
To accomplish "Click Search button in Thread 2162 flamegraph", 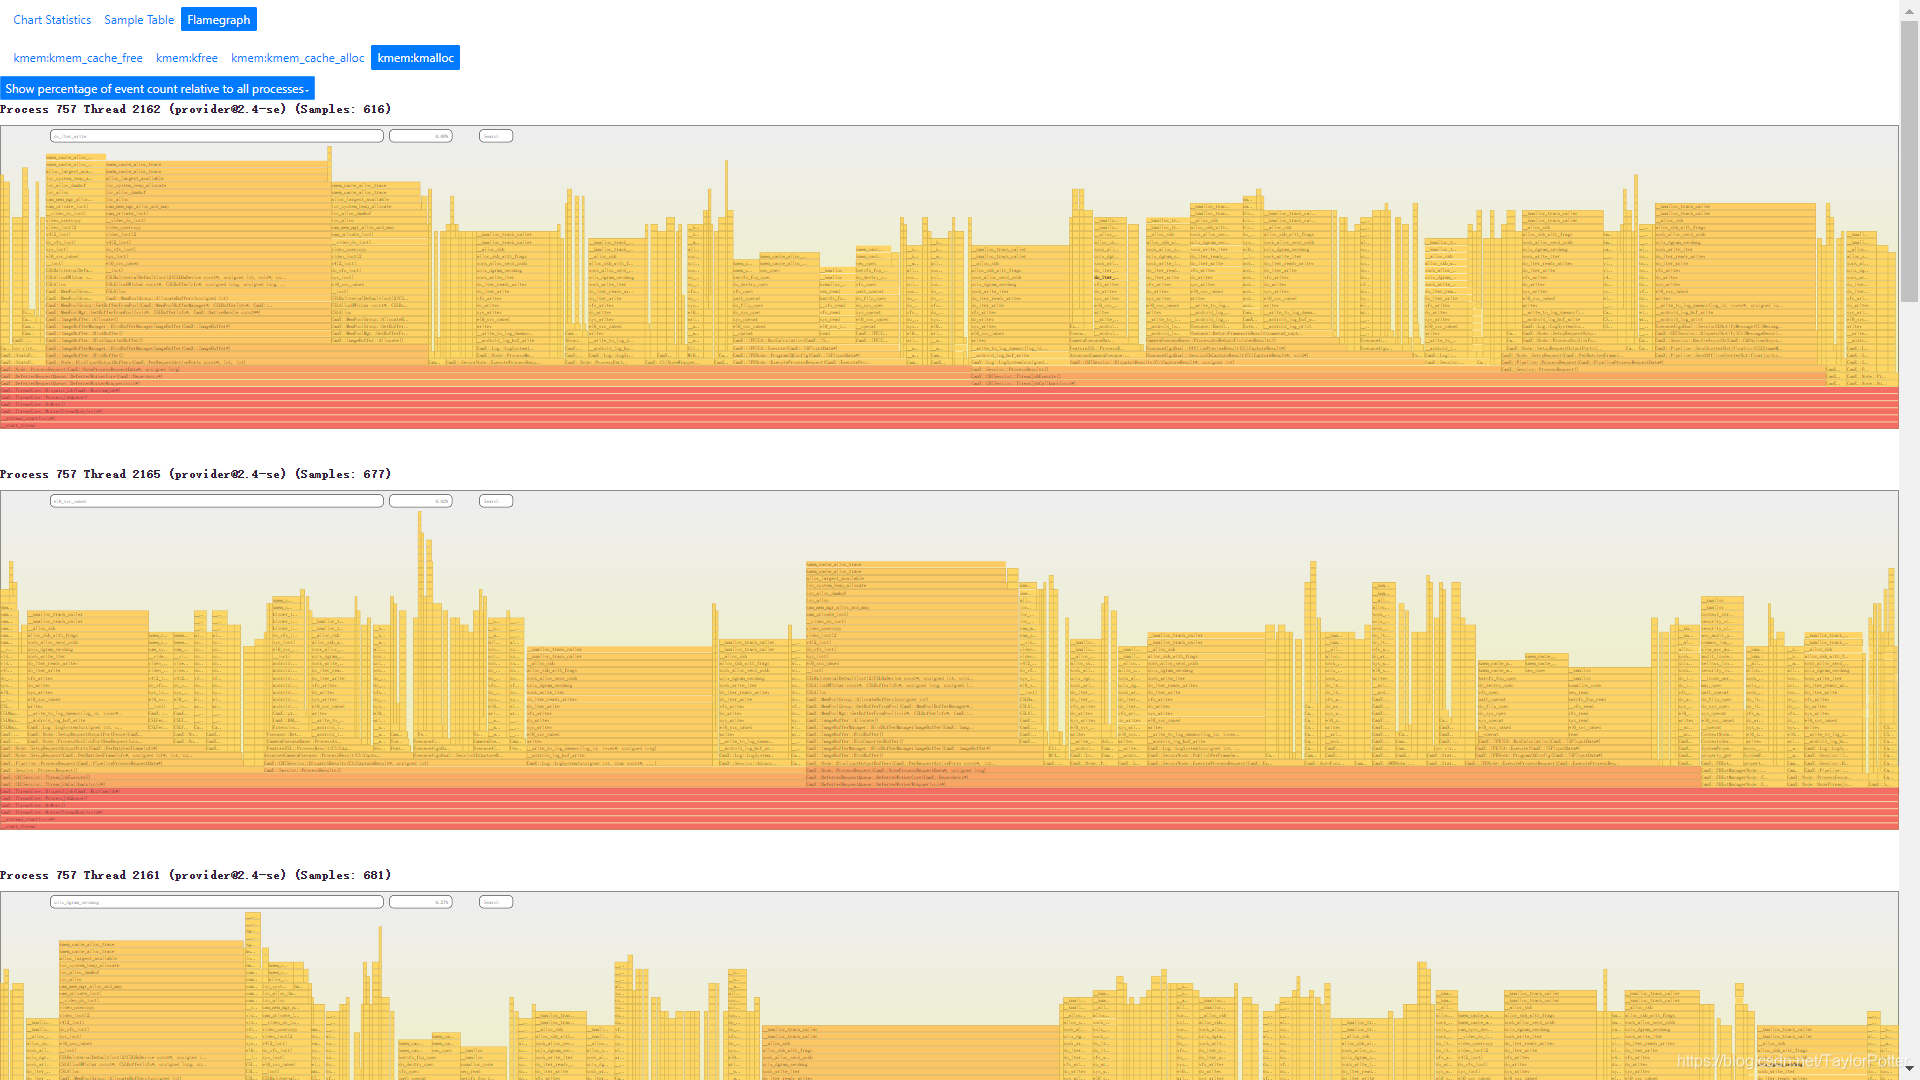I will pyautogui.click(x=495, y=136).
